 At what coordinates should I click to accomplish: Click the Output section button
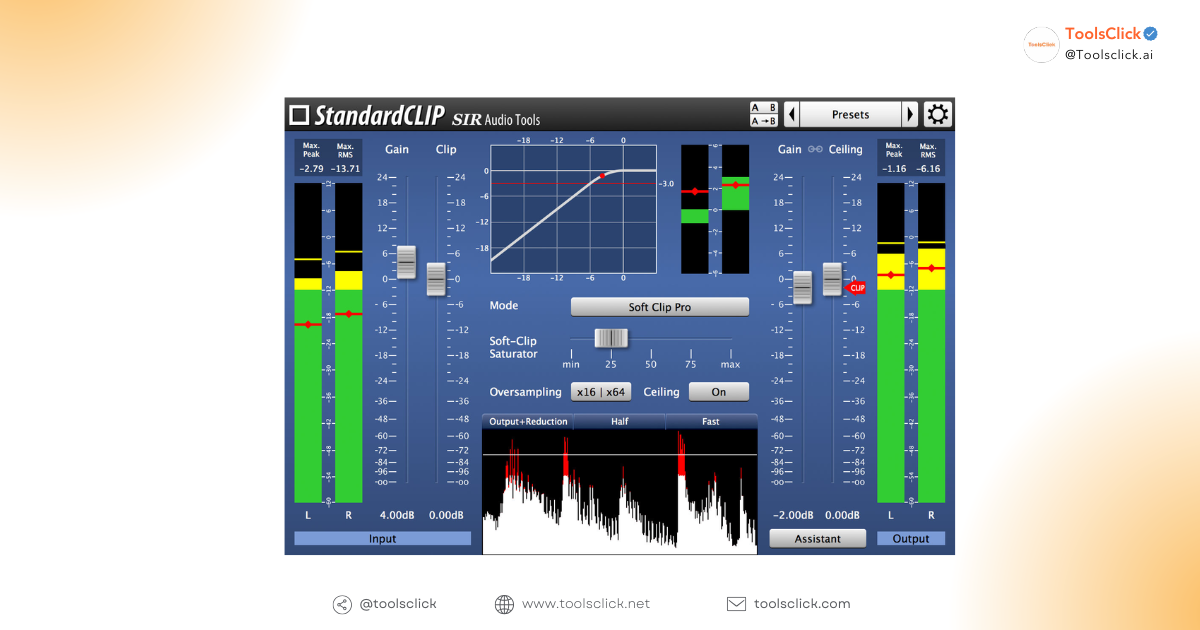click(911, 539)
